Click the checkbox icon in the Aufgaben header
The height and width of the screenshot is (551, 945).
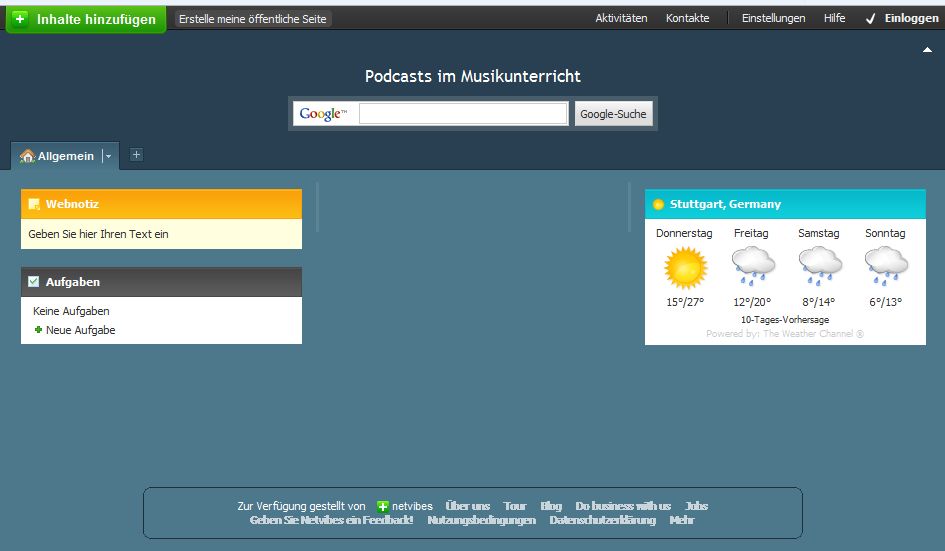click(34, 282)
